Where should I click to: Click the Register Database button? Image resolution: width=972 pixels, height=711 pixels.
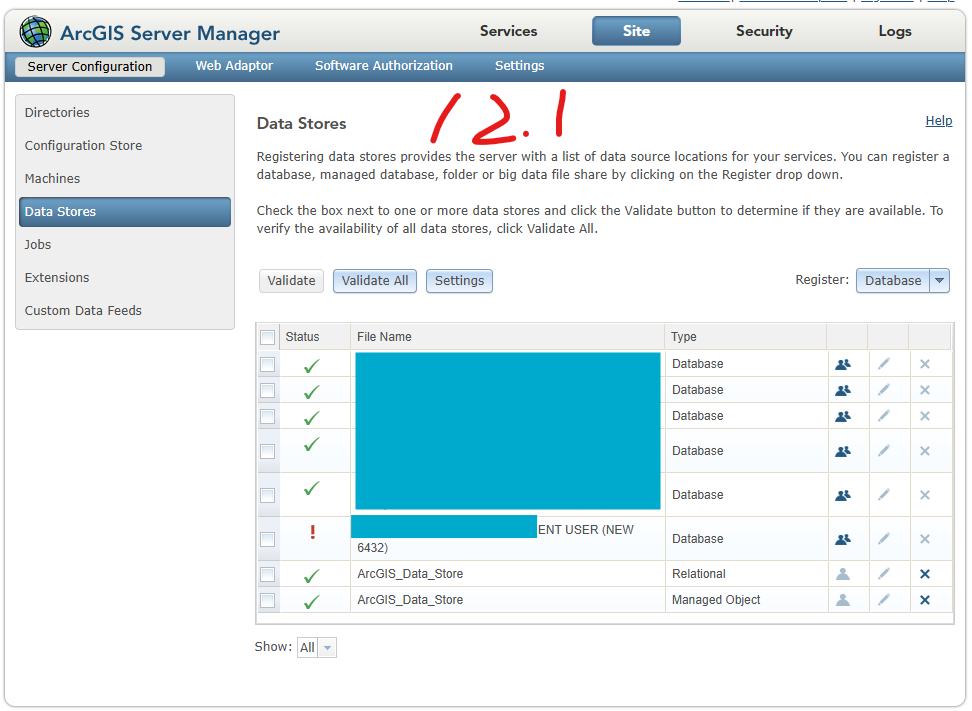(893, 281)
